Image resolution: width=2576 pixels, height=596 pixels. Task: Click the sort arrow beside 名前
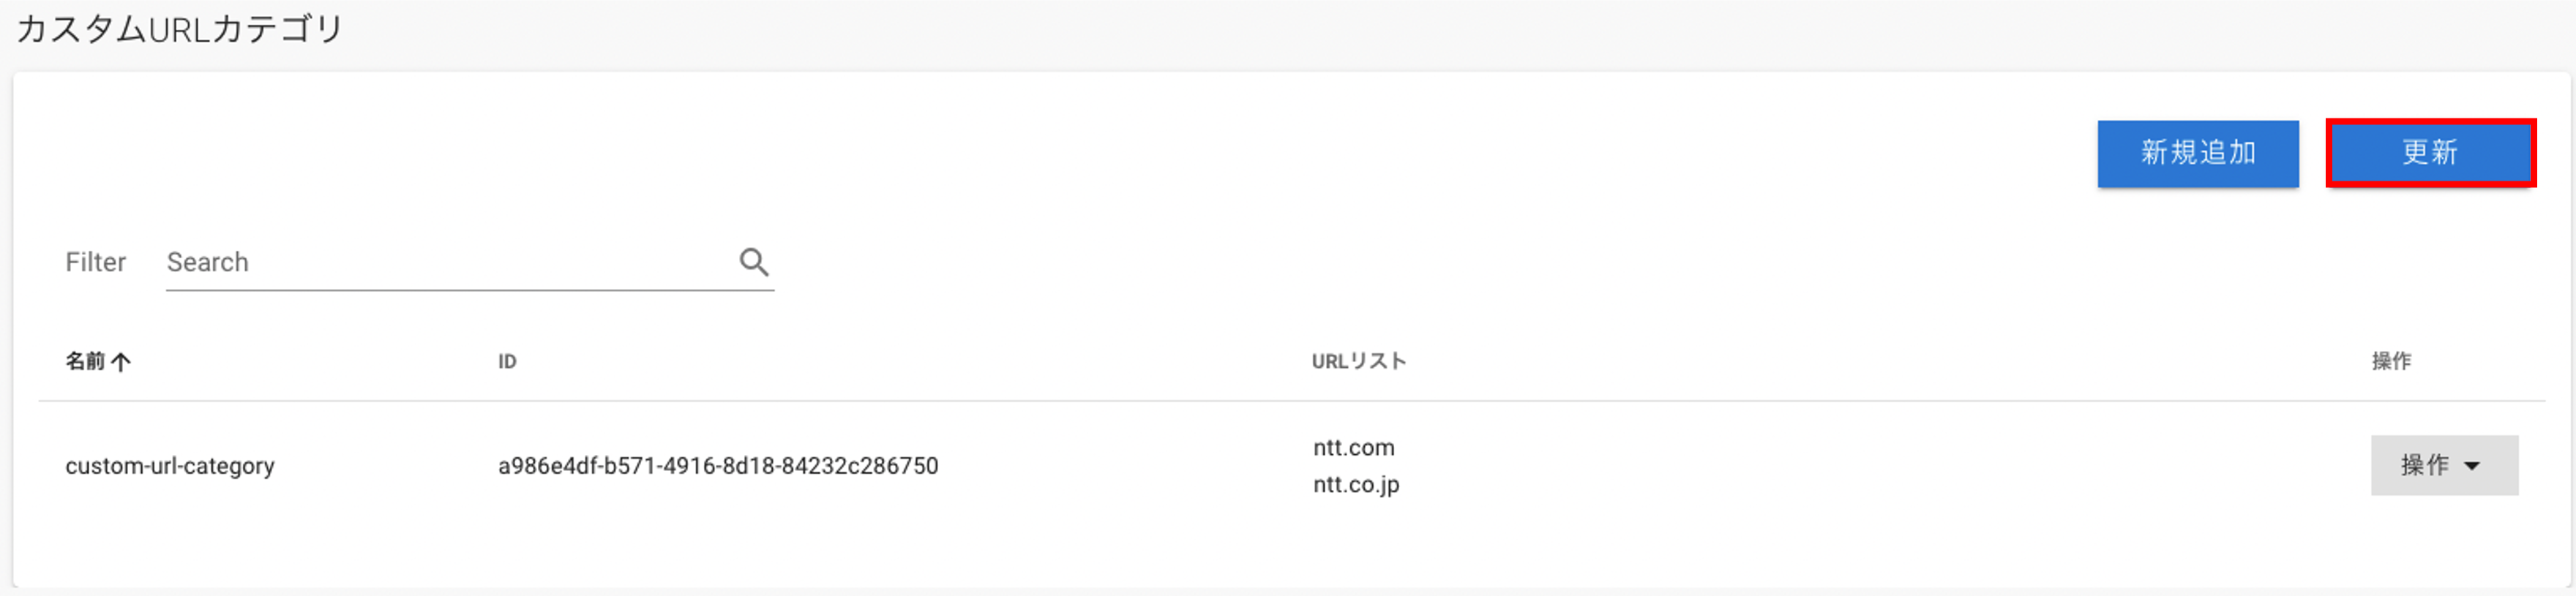[121, 362]
